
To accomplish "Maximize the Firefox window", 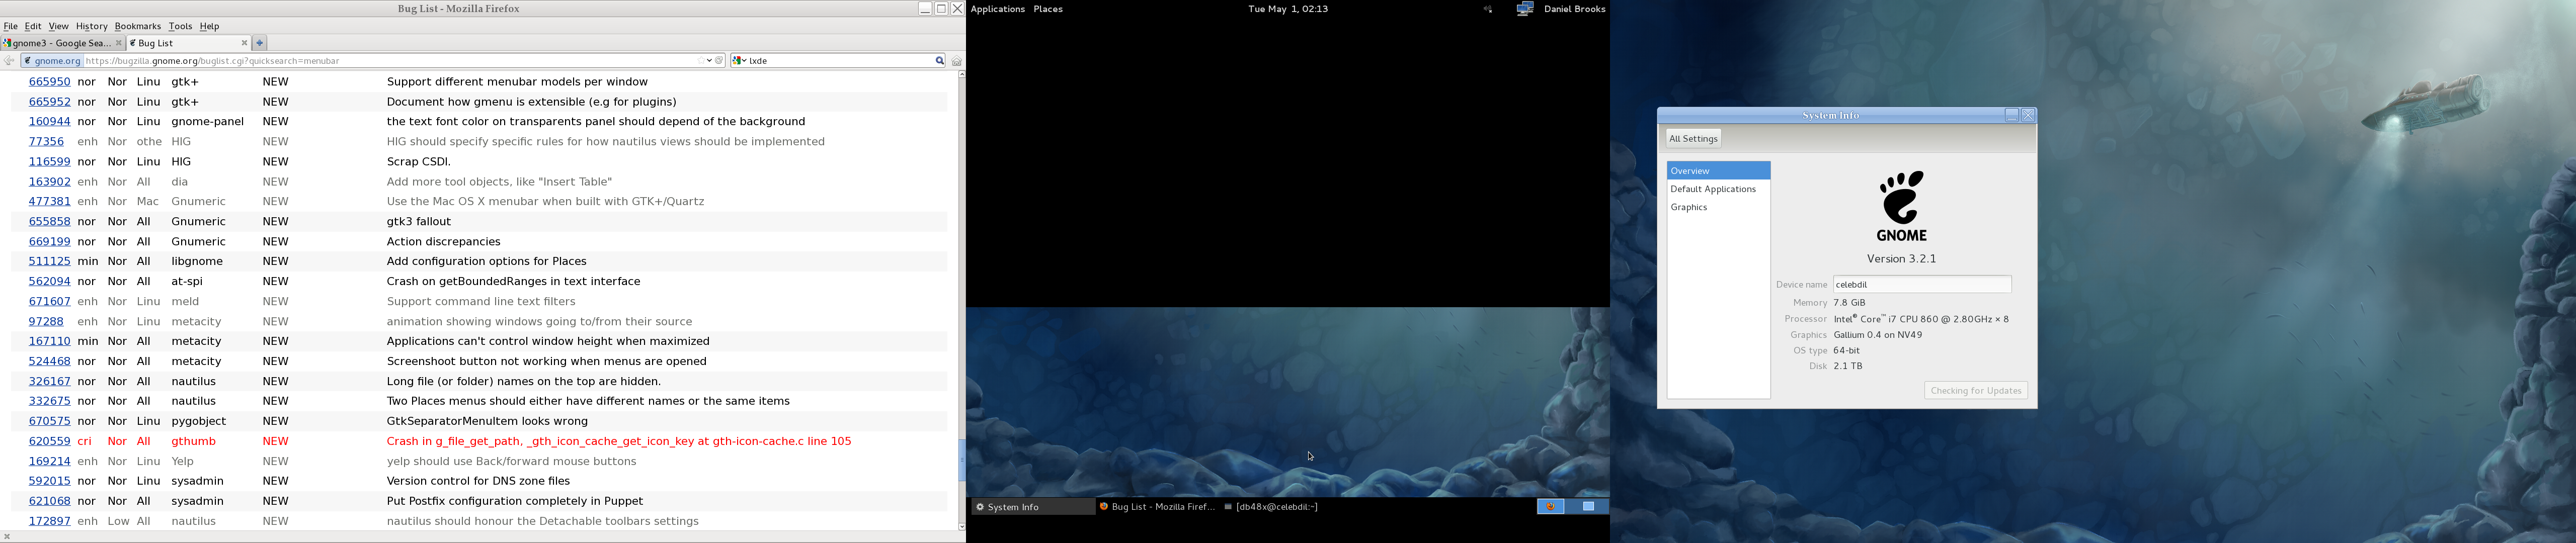I will [x=941, y=9].
